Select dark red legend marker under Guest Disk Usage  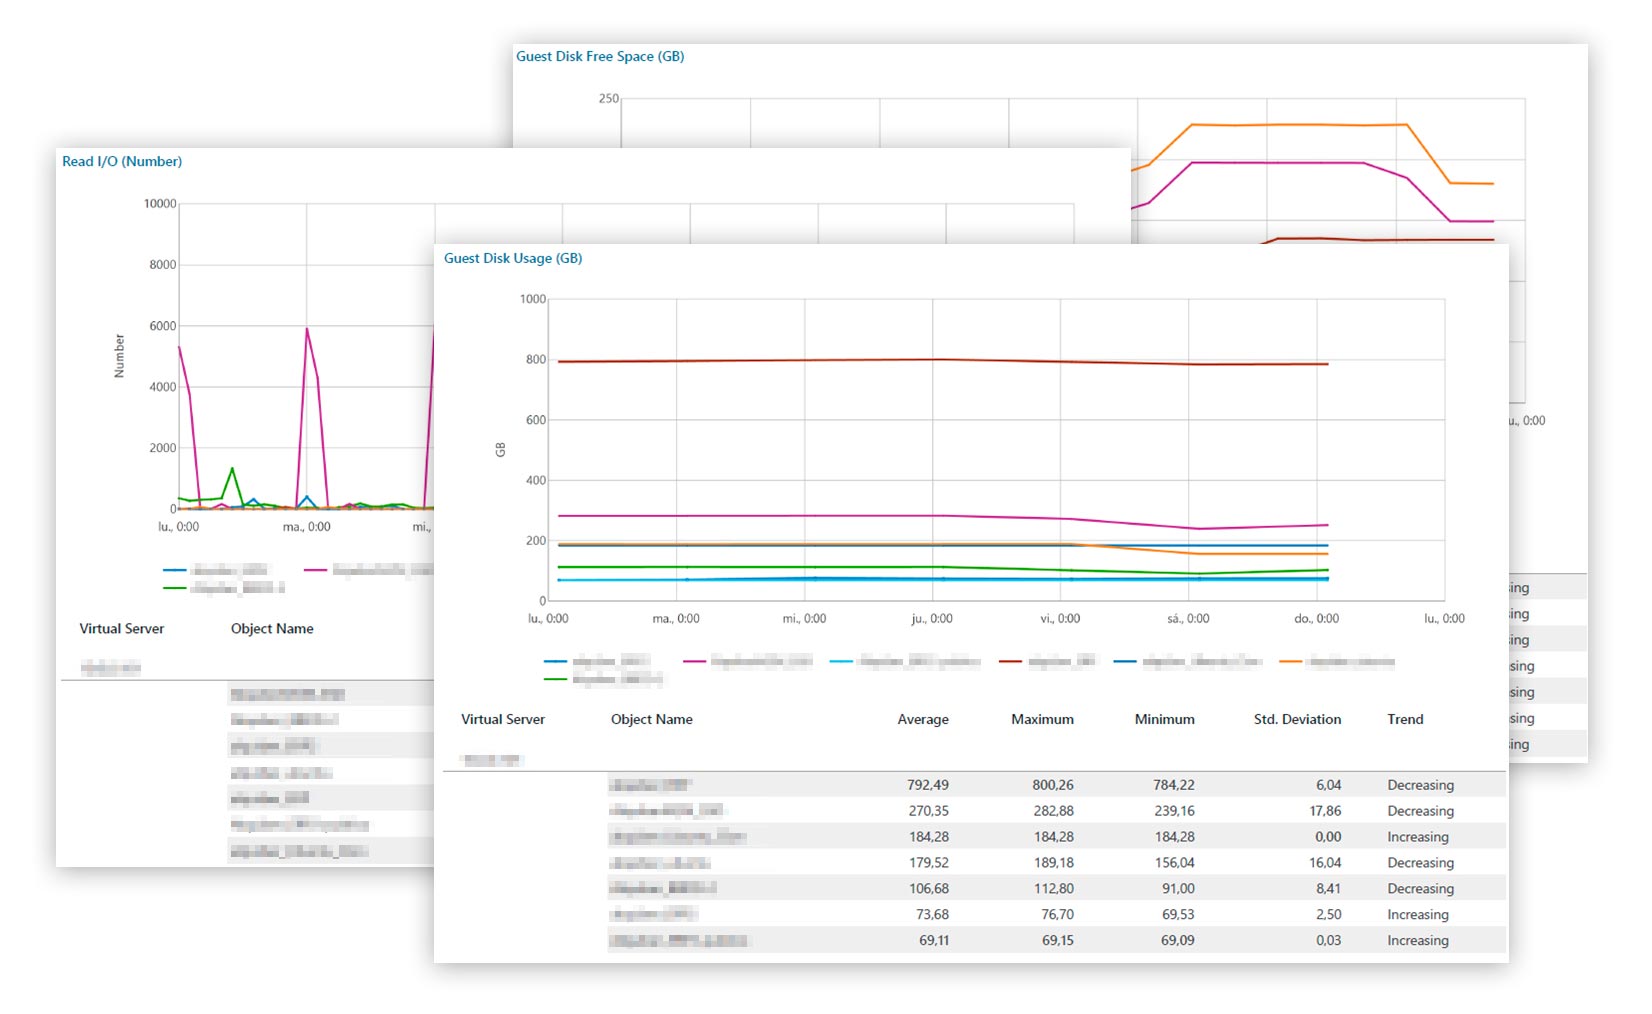tap(1011, 662)
